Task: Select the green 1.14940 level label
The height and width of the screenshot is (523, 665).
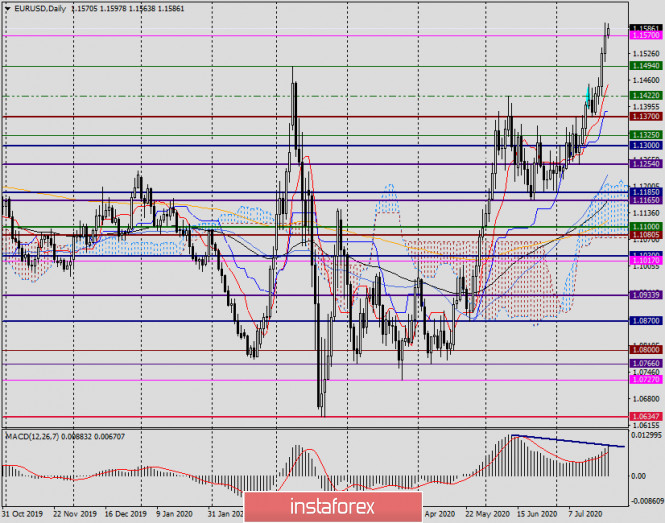Action: click(x=643, y=66)
